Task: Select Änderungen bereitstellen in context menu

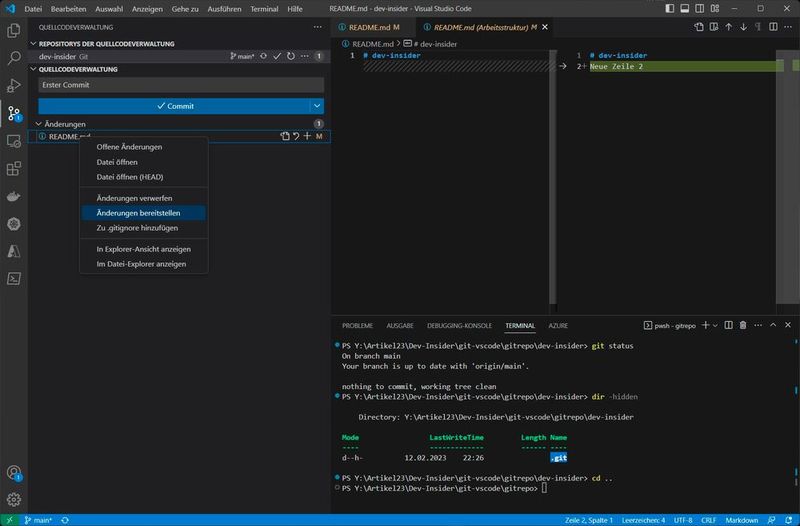Action: coord(143,213)
